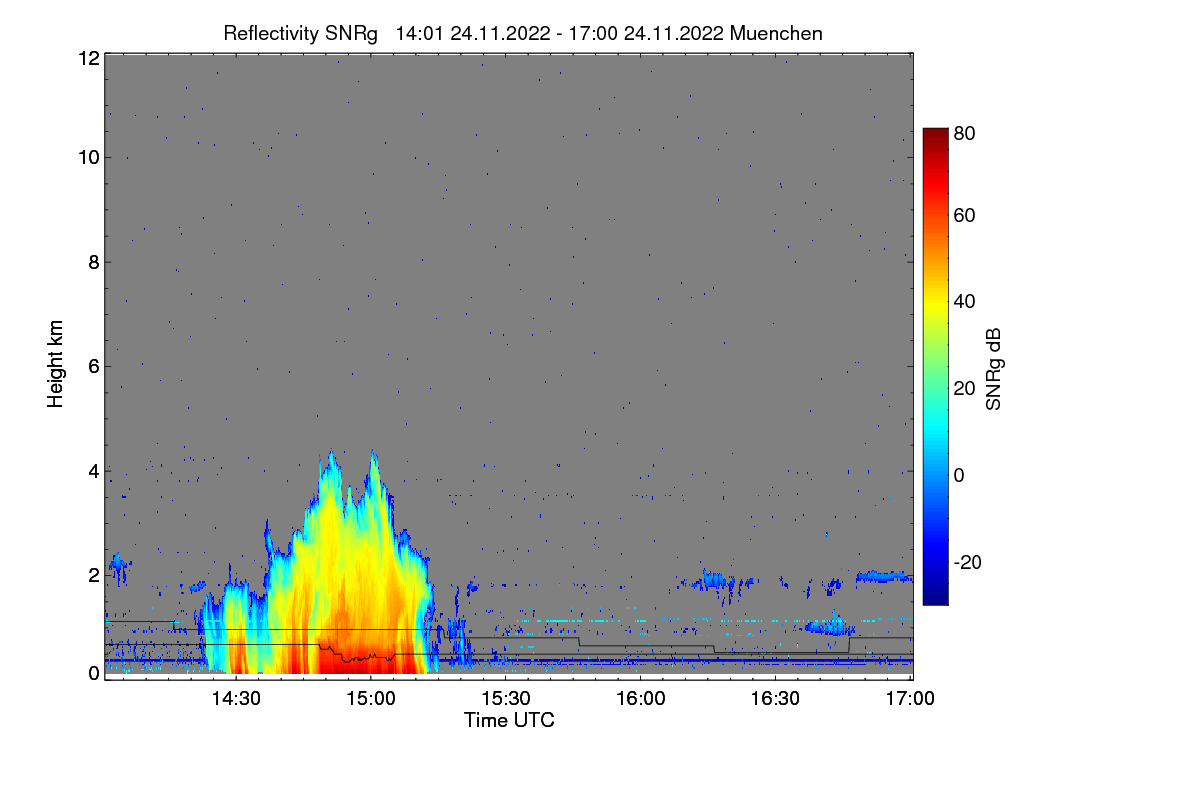This screenshot has height=800, width=1200.
Task: Click the colorbar value 60
Action: point(964,215)
